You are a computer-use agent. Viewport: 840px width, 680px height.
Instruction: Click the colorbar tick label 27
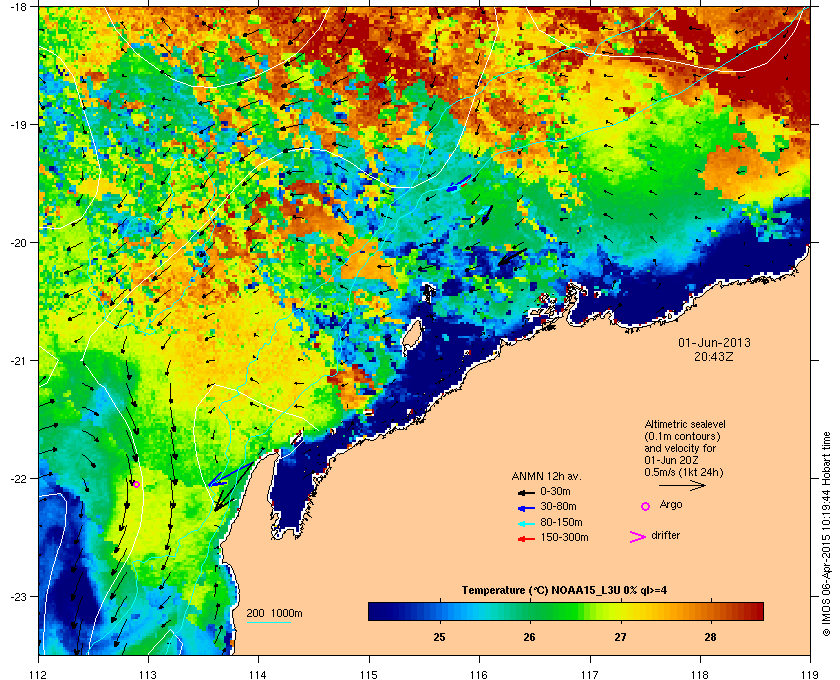tap(620, 637)
